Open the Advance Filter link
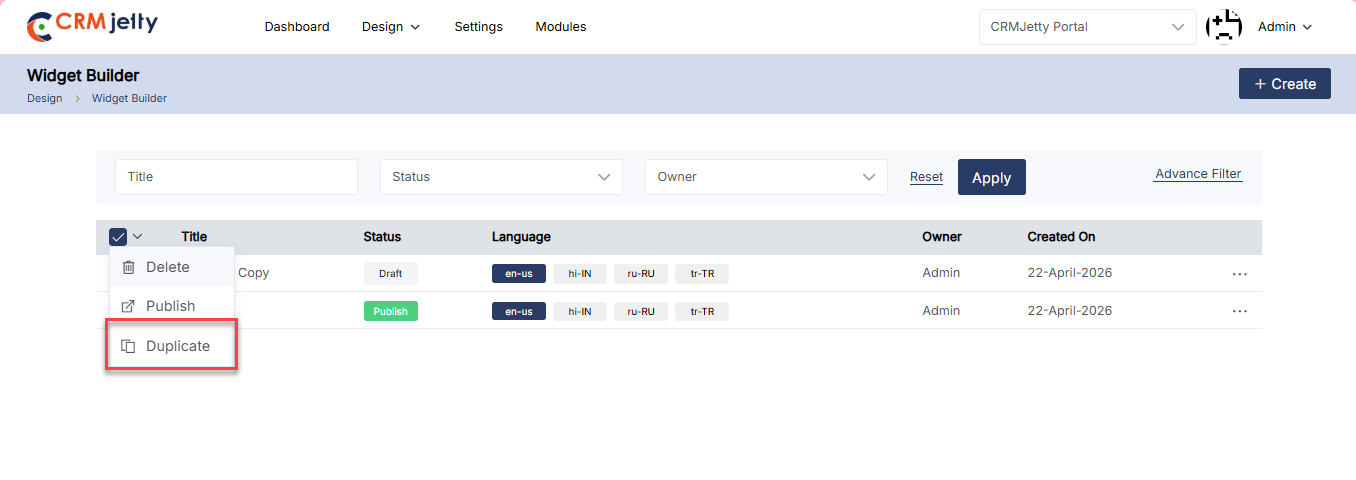The height and width of the screenshot is (480, 1356). (1198, 174)
